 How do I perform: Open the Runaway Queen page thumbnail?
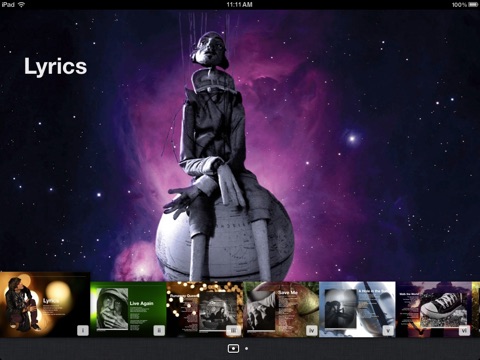pos(205,309)
